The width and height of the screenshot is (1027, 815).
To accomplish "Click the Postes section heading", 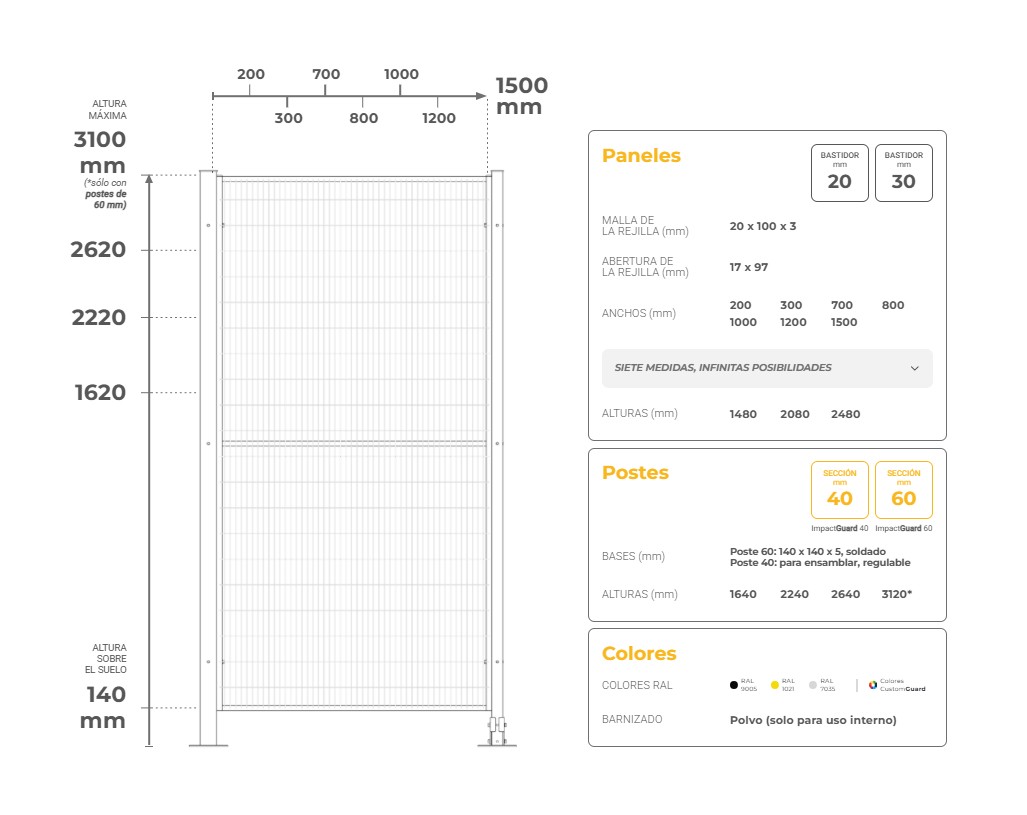I will coord(635,473).
